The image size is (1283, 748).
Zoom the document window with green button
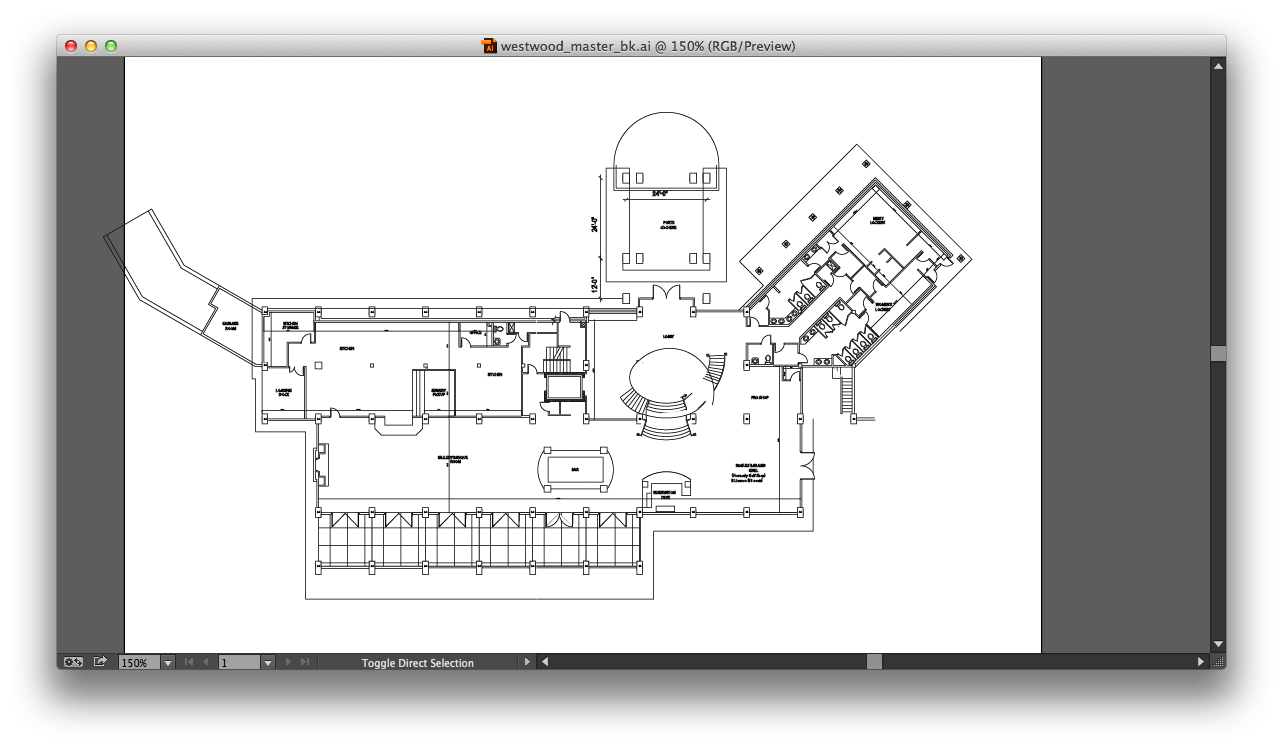tap(111, 46)
